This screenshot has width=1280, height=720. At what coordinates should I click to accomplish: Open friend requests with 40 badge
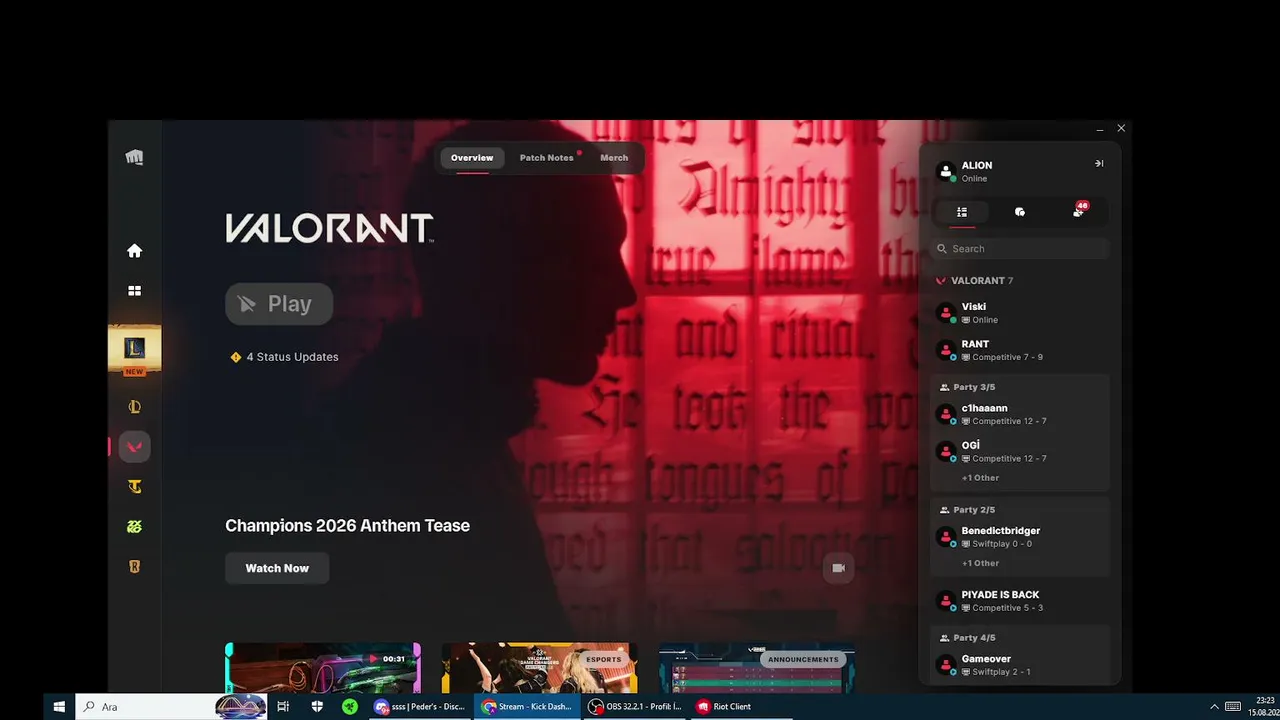click(1078, 211)
